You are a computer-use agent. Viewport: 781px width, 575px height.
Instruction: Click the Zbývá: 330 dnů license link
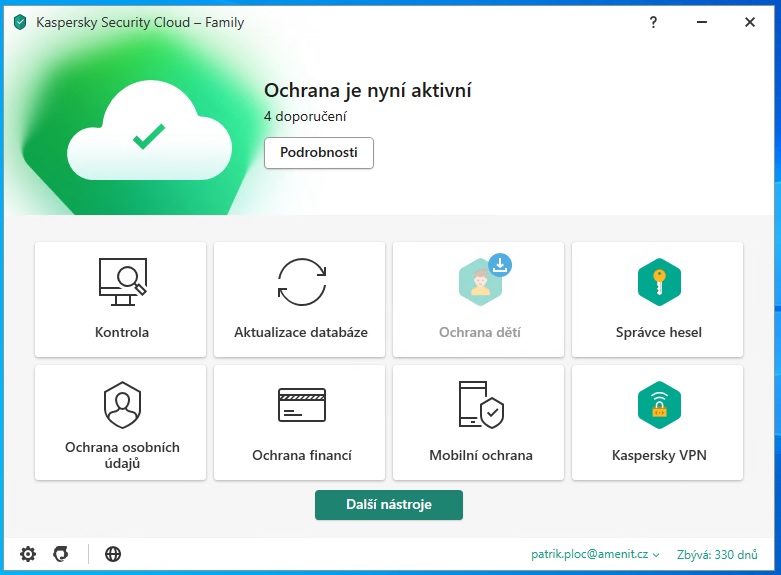click(717, 554)
